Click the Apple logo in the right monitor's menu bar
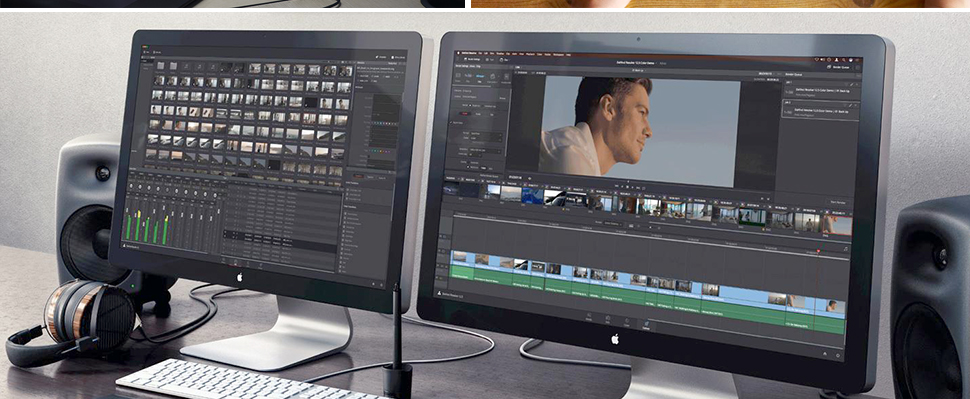This screenshot has width=970, height=399. pyautogui.click(x=458, y=53)
